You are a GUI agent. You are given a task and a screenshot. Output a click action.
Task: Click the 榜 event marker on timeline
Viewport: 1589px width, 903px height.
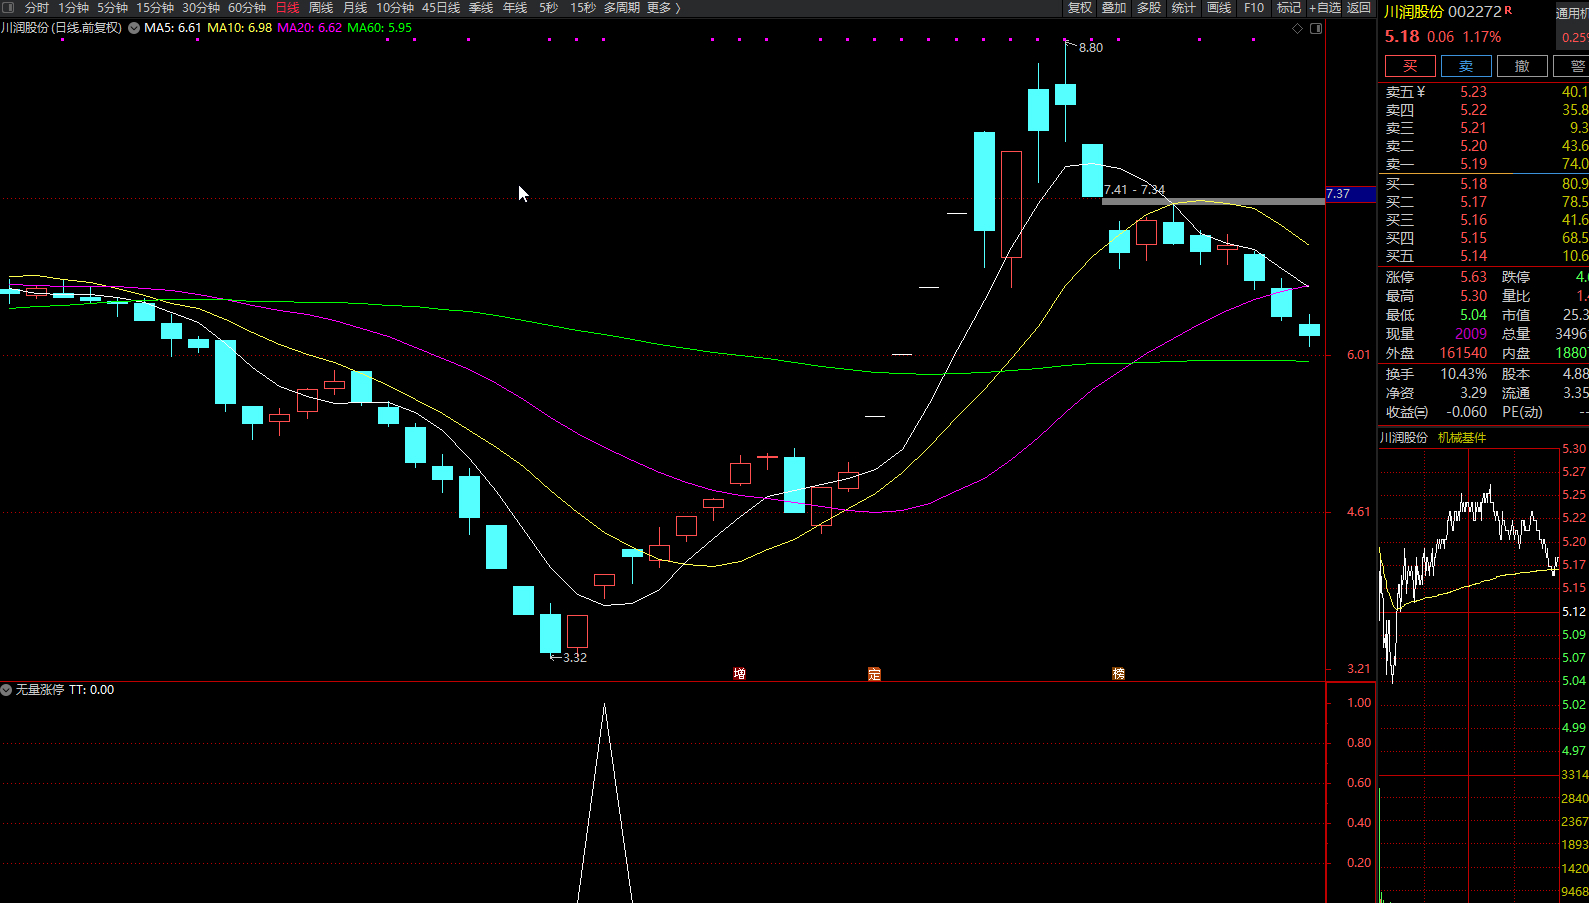[1118, 674]
